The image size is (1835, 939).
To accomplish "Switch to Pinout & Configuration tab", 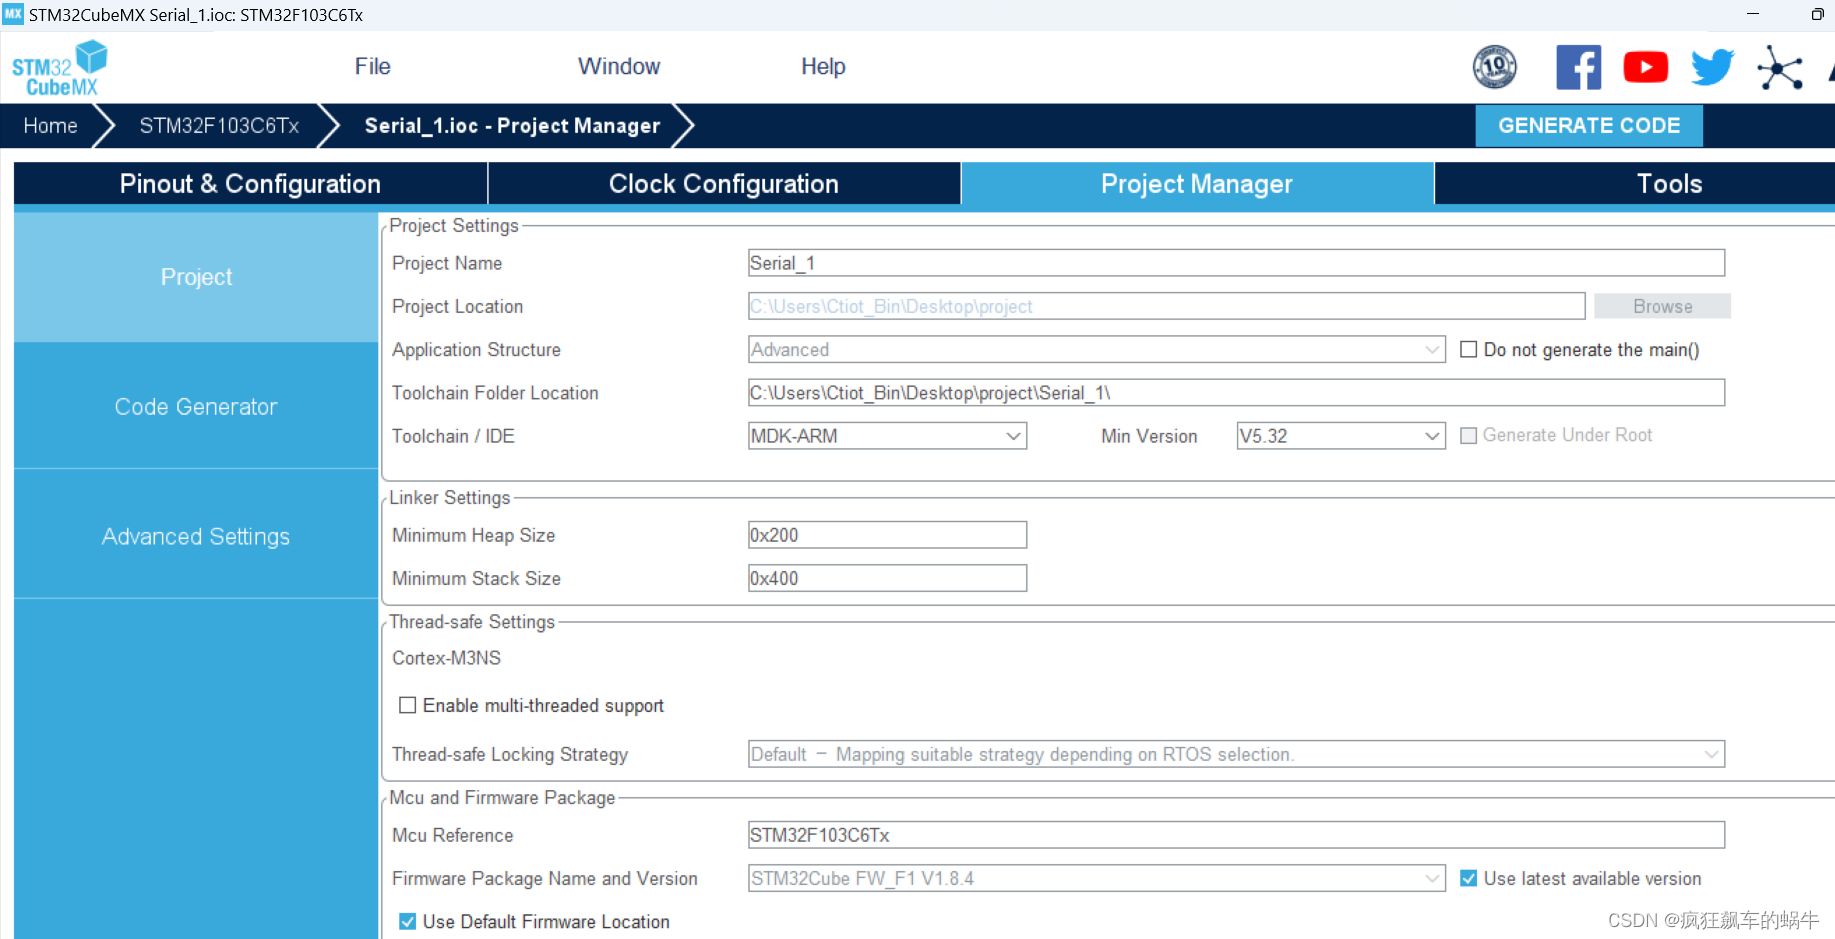I will (250, 183).
